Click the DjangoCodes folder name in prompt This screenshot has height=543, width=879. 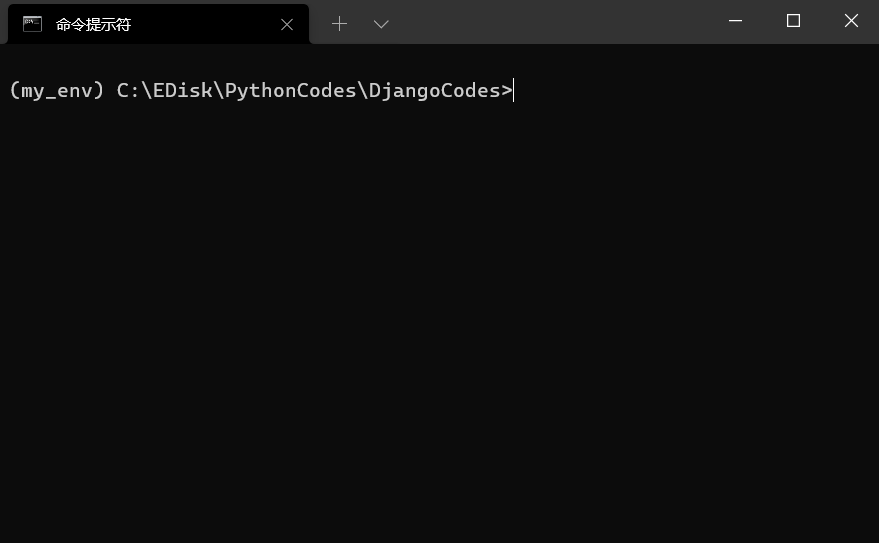[434, 90]
